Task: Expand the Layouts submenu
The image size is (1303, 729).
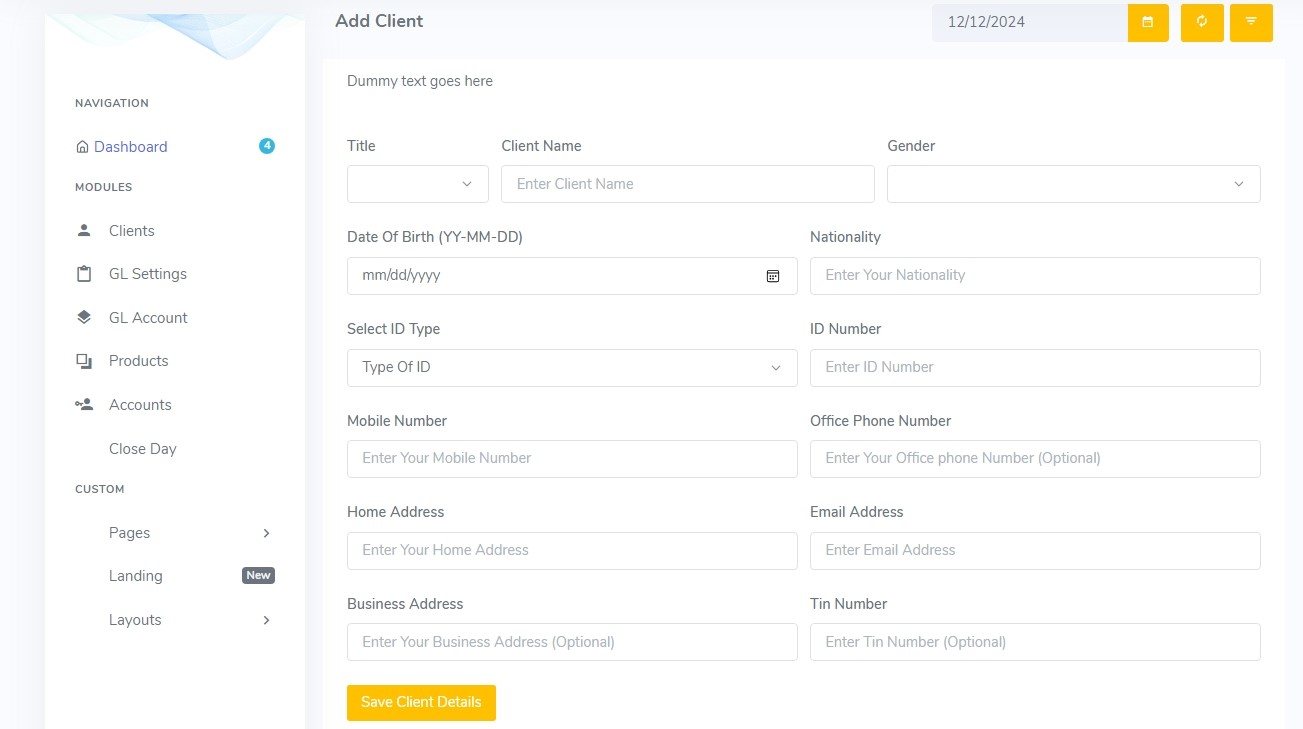Action: 266,620
